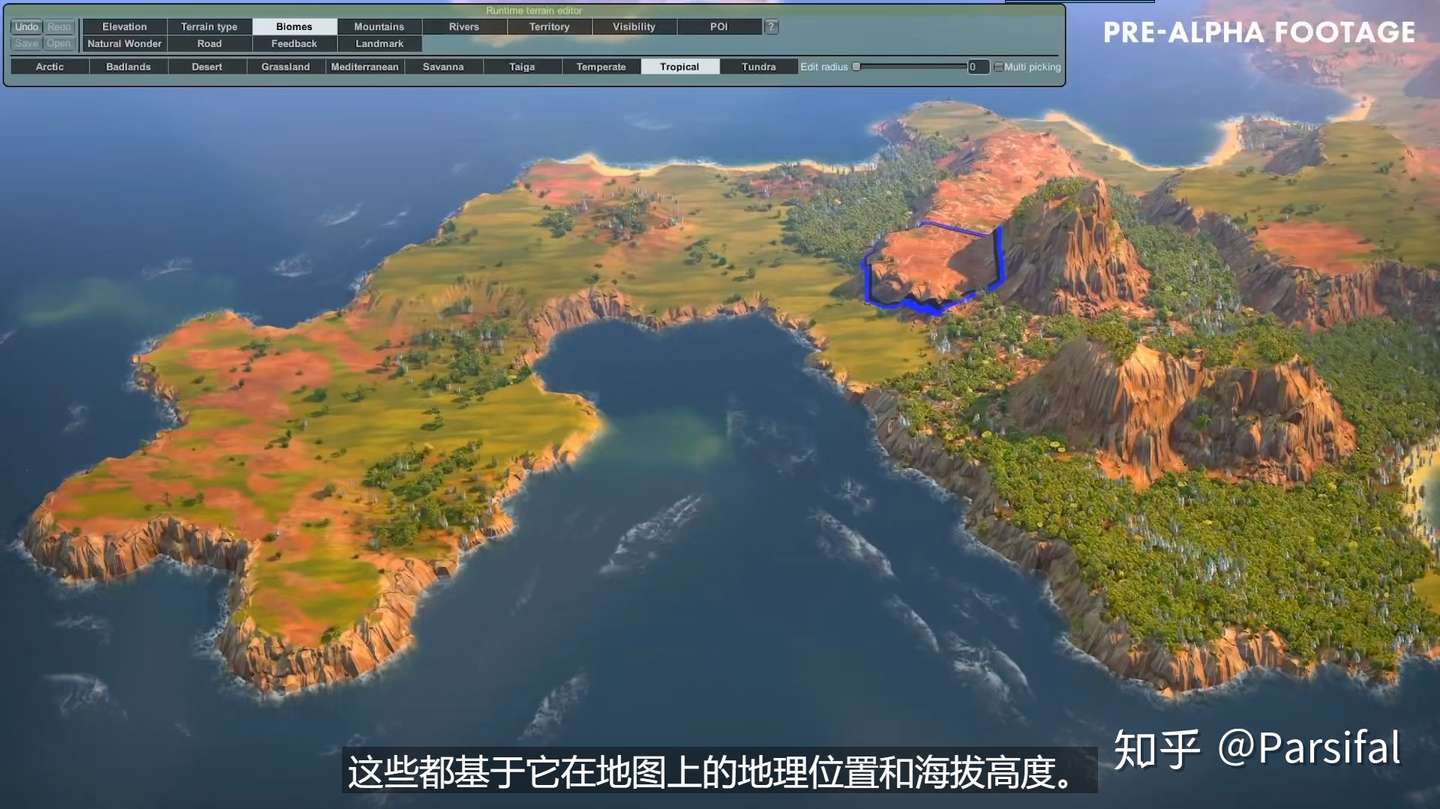Click the question mark help icon
This screenshot has width=1440, height=809.
pyautogui.click(x=771, y=27)
